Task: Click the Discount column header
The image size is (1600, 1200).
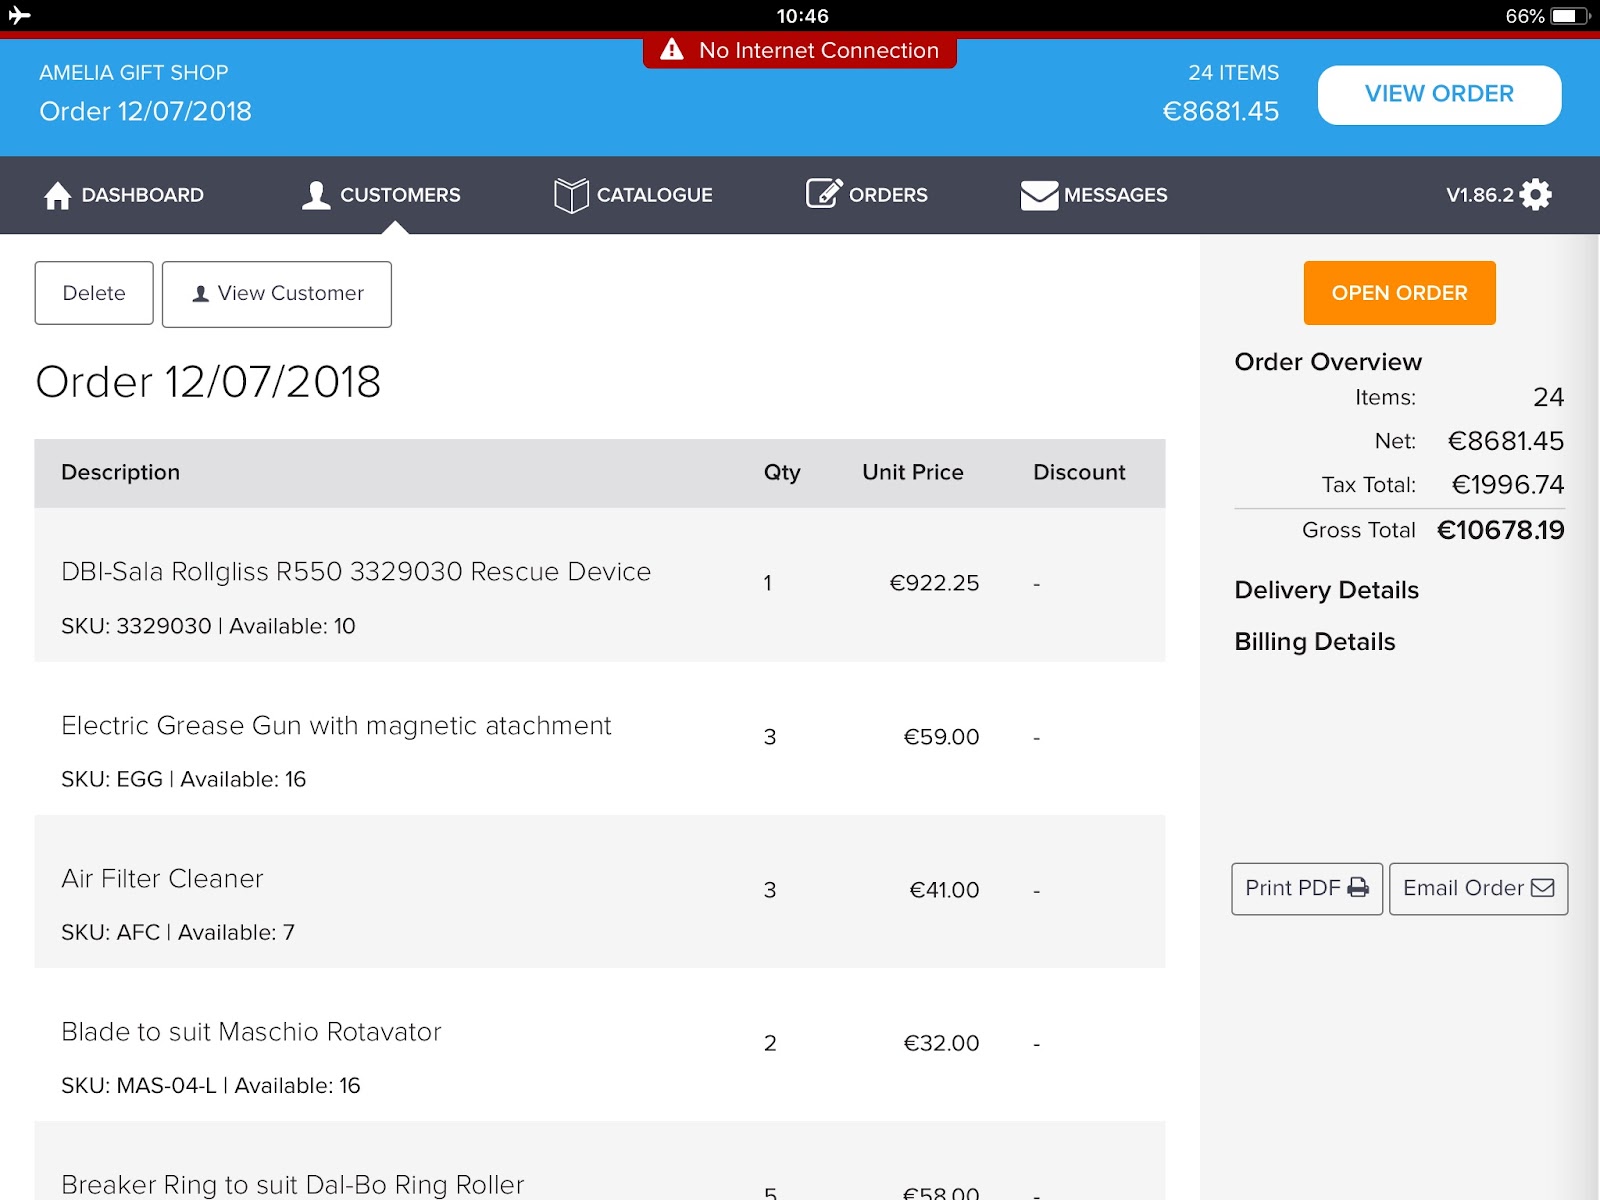Action: (x=1079, y=472)
